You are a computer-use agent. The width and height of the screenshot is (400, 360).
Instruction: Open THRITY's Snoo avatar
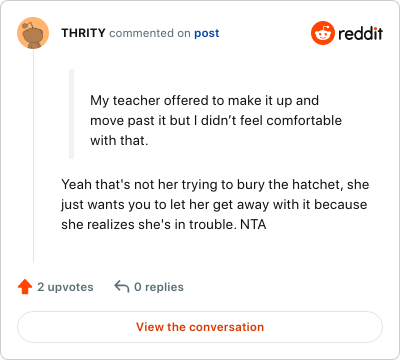coord(33,33)
